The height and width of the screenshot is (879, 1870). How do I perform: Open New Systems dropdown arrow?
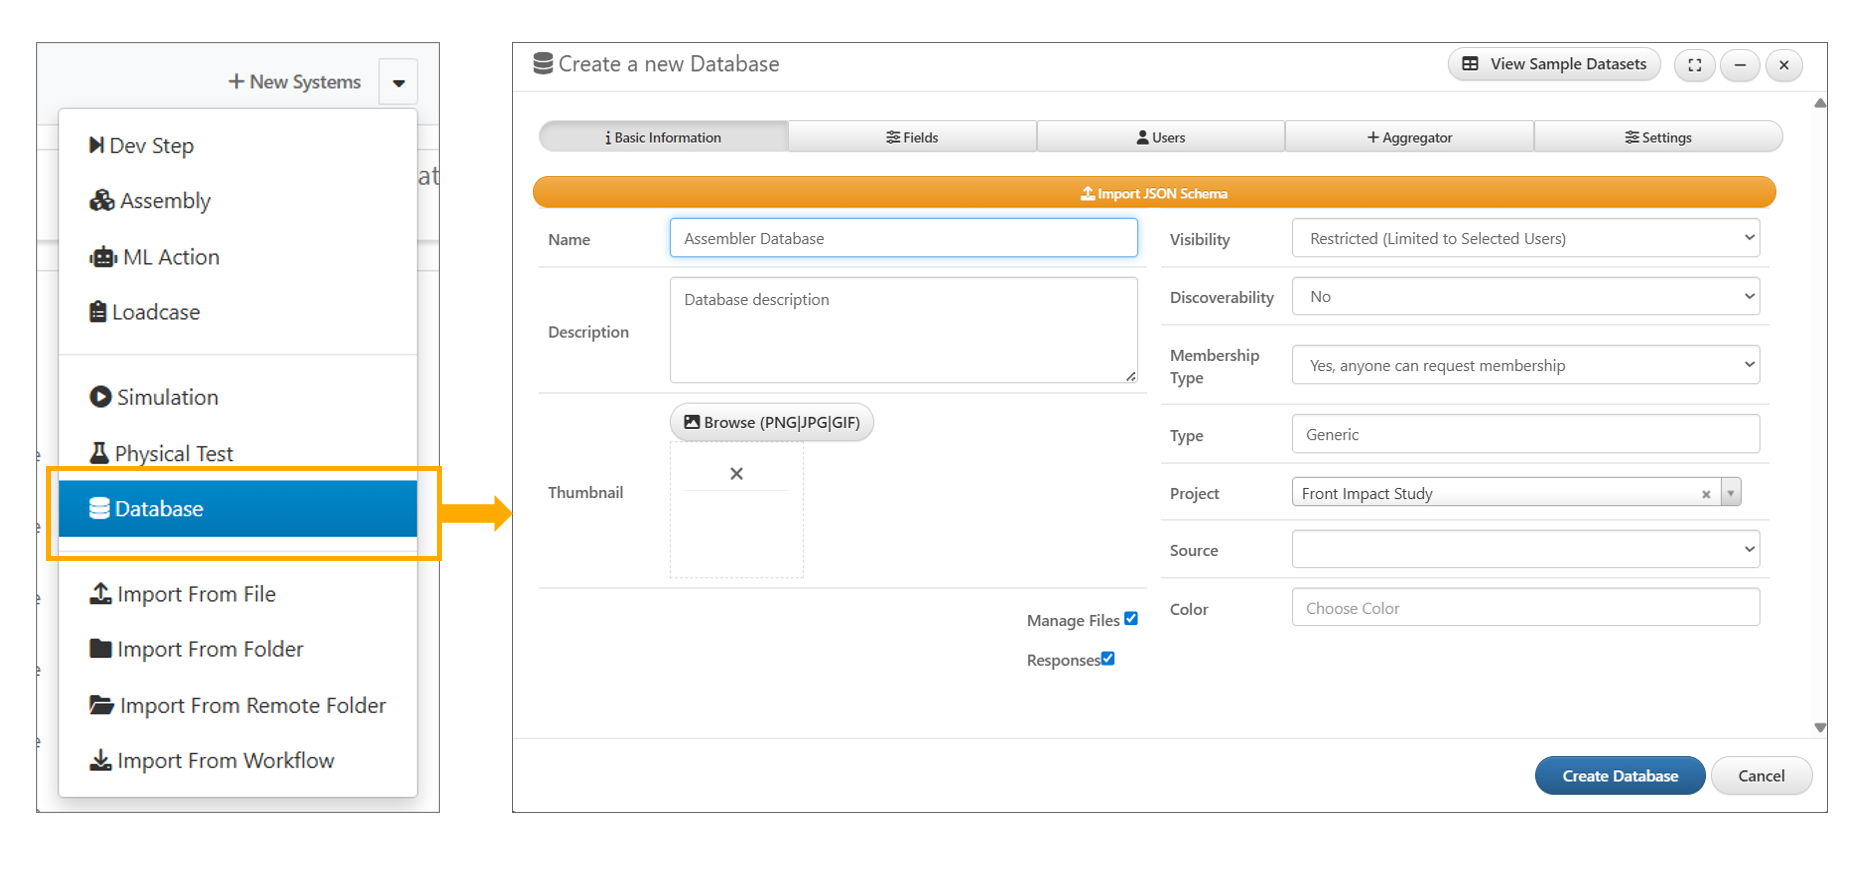tap(398, 83)
